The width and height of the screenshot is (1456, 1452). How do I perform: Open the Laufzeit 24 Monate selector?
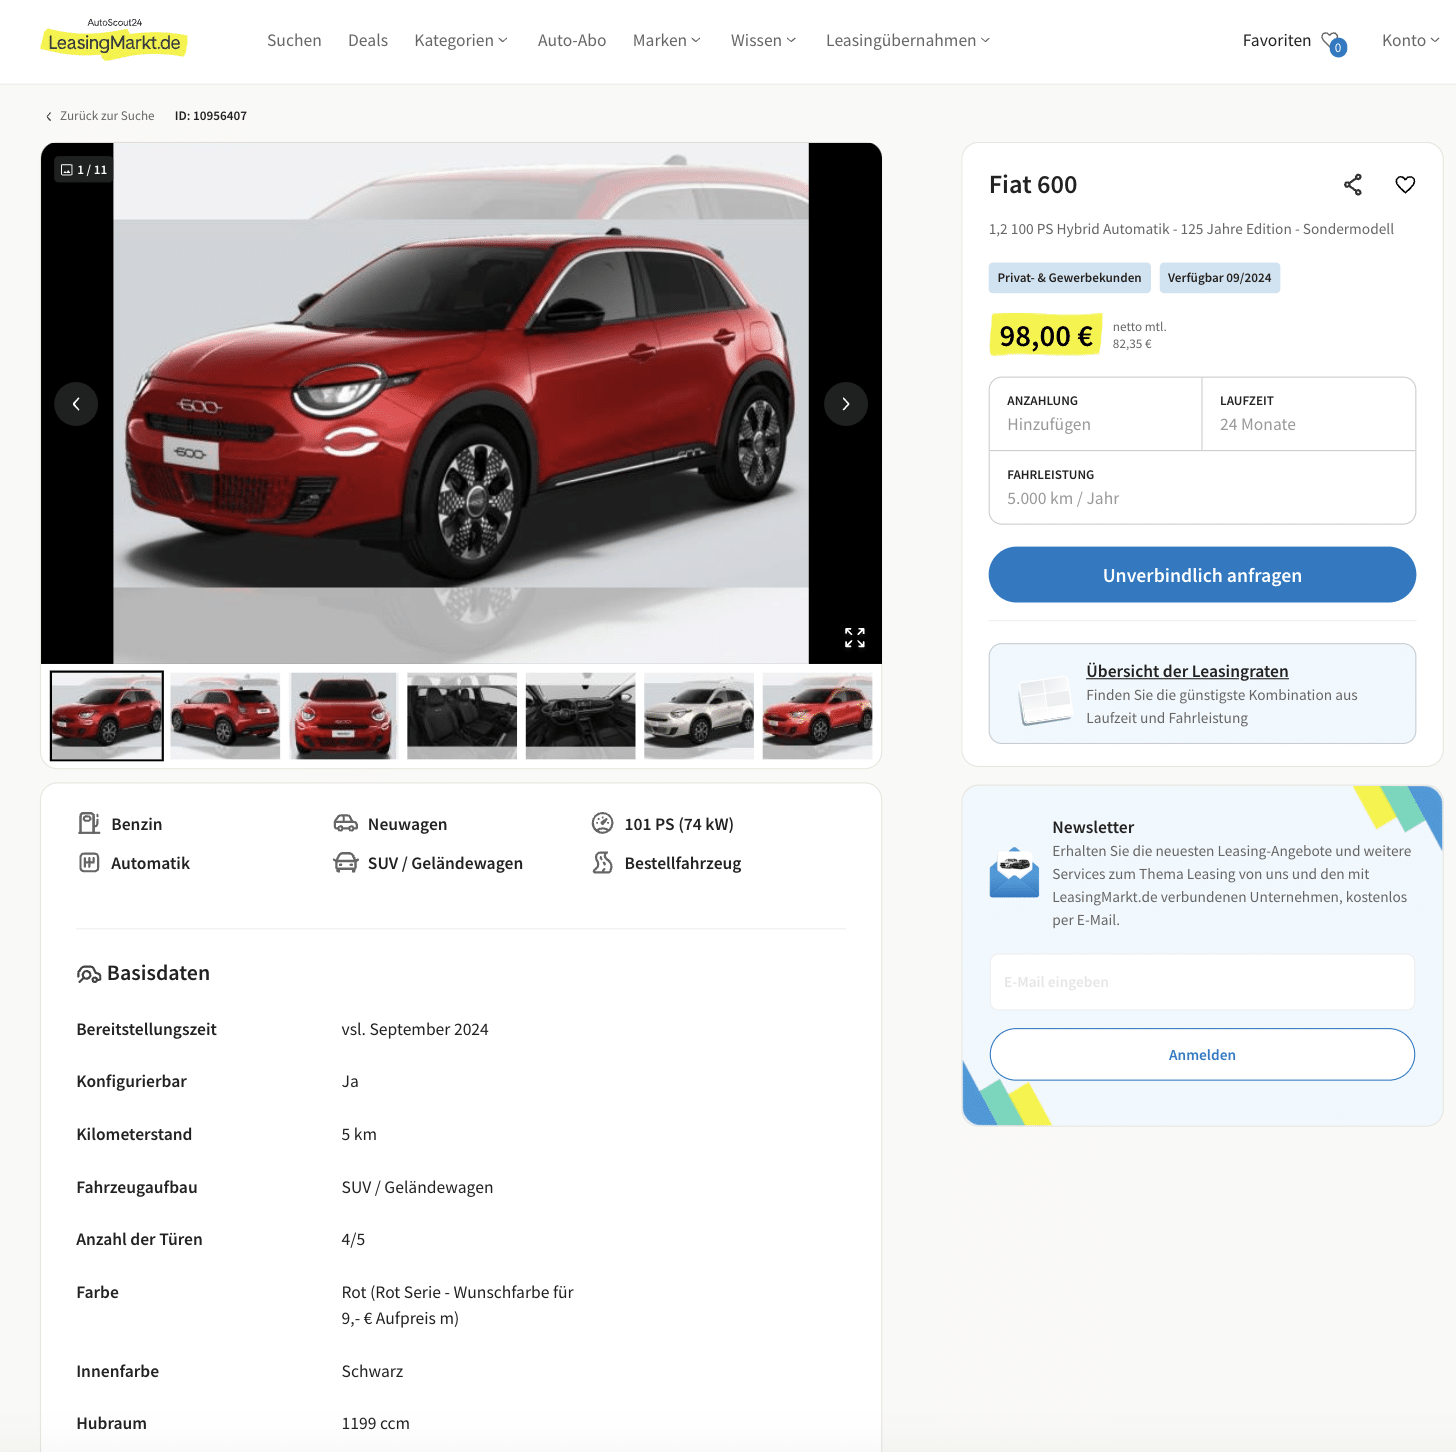(x=1309, y=414)
